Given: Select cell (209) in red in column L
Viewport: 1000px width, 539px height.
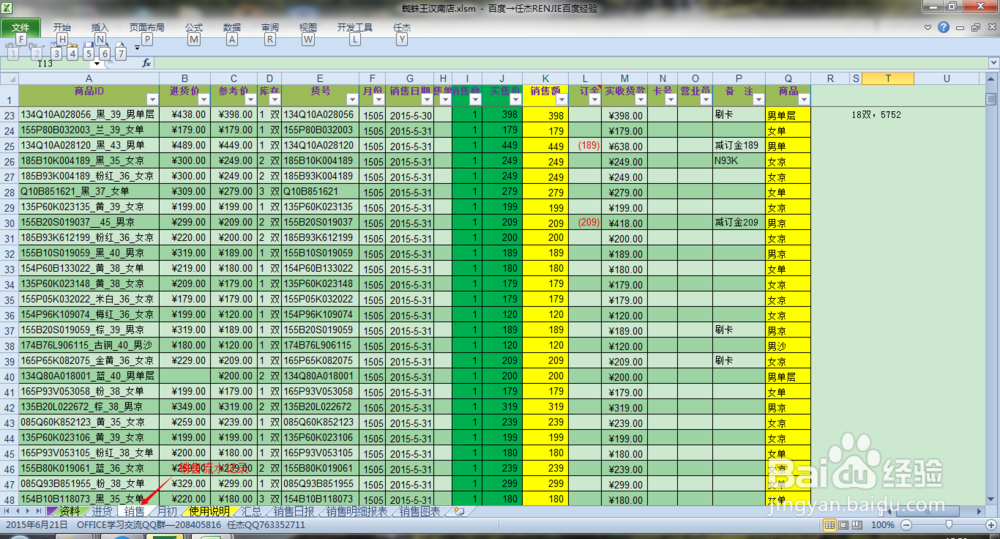Looking at the screenshot, I should [585, 223].
